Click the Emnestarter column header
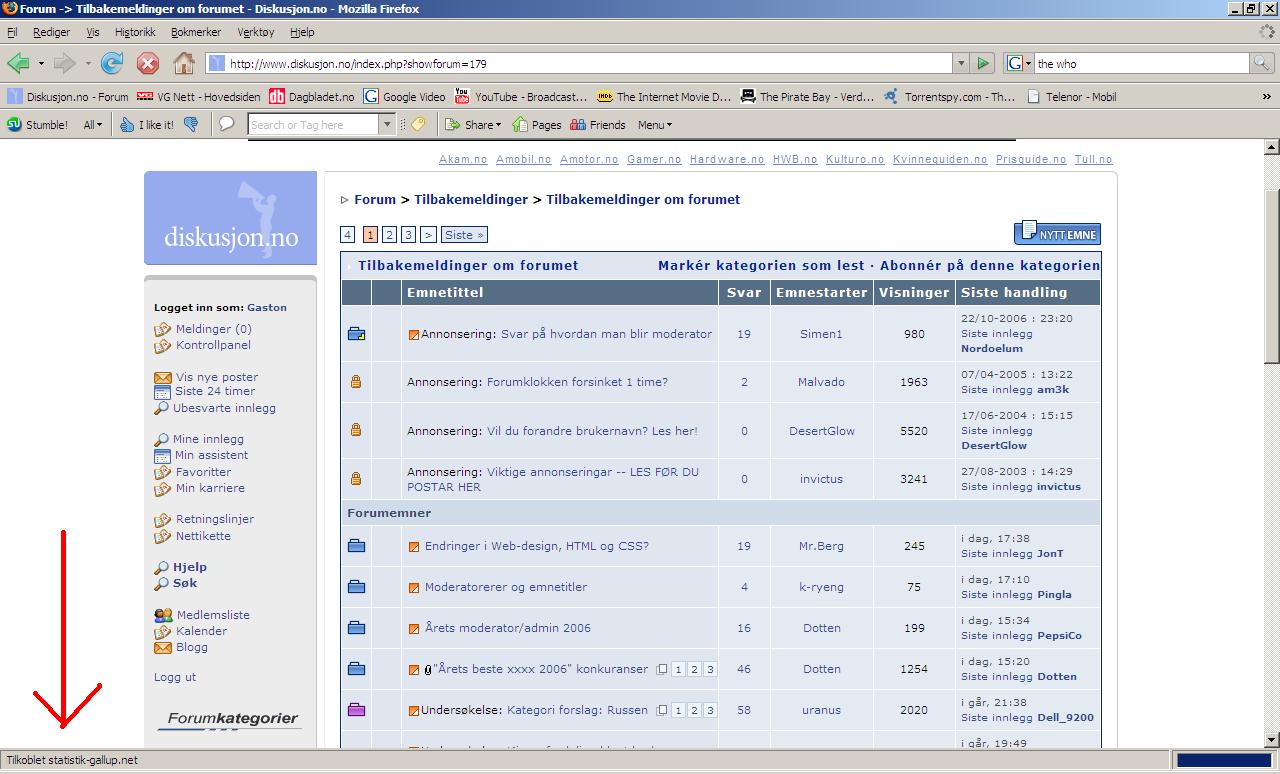Viewport: 1280px width, 774px height. 821,292
